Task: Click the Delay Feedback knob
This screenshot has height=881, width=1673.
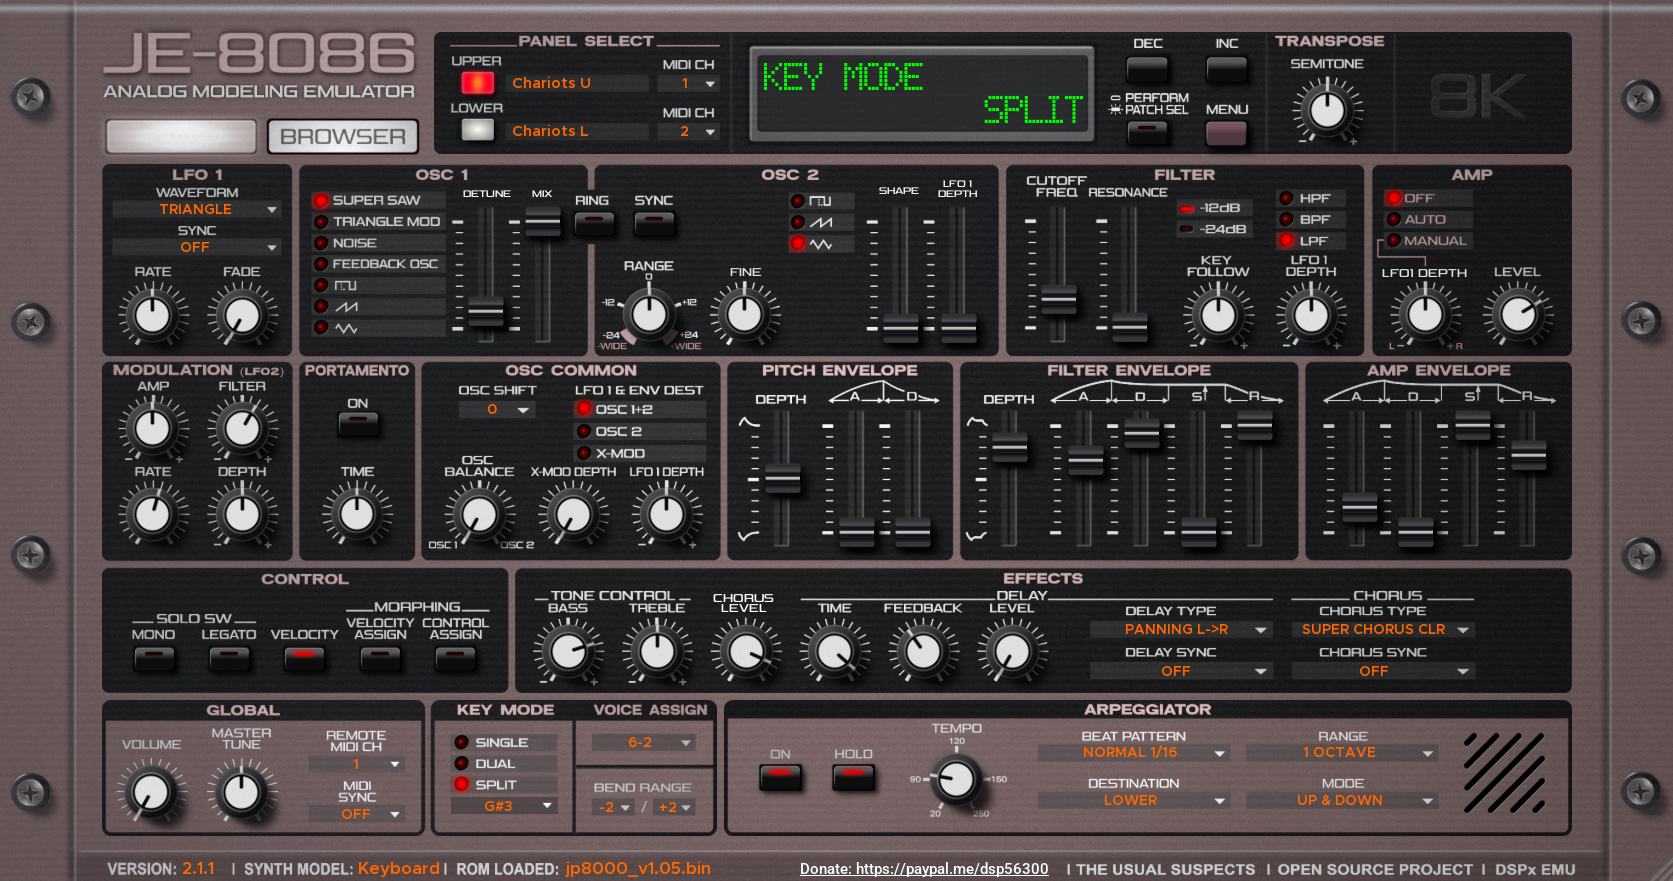Action: [x=923, y=652]
